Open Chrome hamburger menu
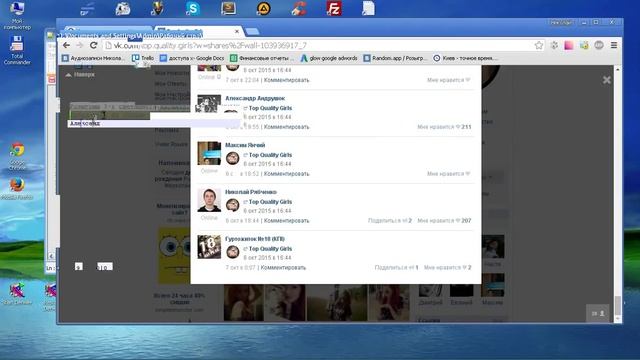The height and width of the screenshot is (360, 640). click(x=614, y=45)
